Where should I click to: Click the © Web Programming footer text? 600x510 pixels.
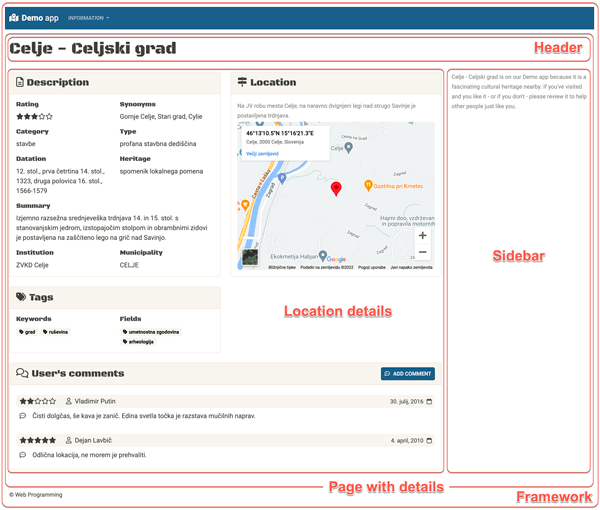(x=36, y=495)
